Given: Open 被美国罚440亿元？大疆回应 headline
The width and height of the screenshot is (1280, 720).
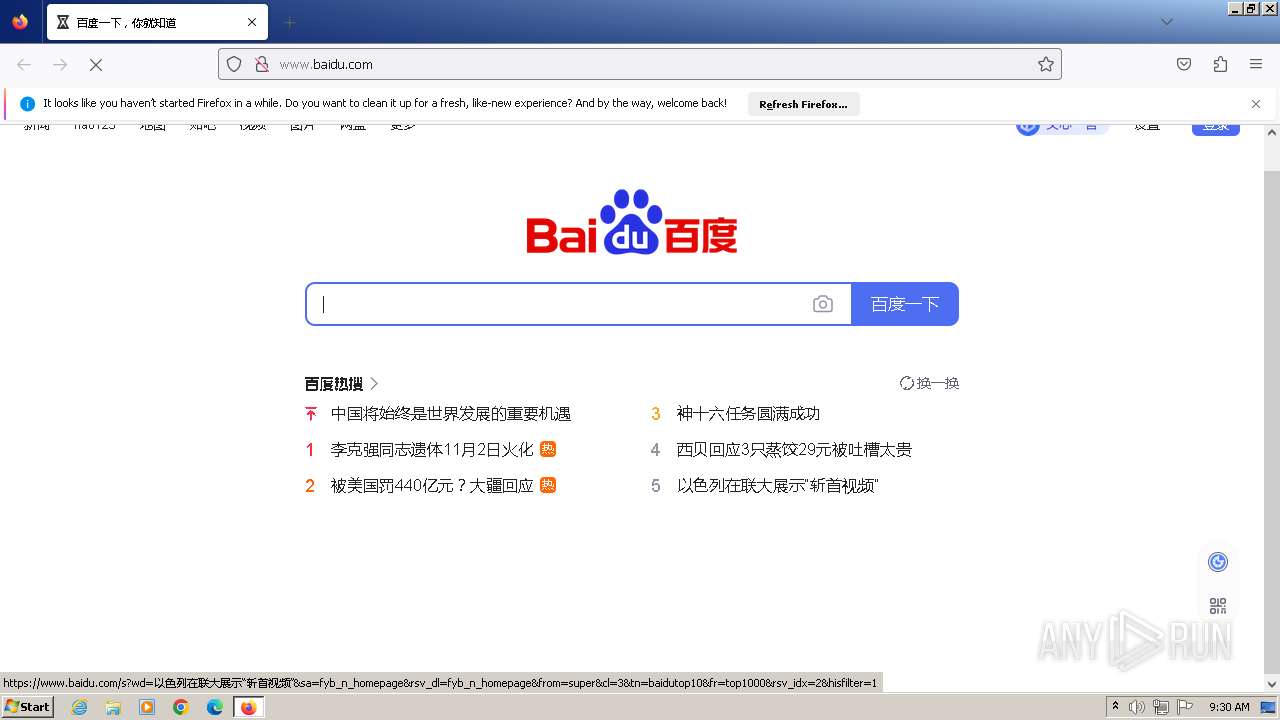Looking at the screenshot, I should [x=432, y=486].
